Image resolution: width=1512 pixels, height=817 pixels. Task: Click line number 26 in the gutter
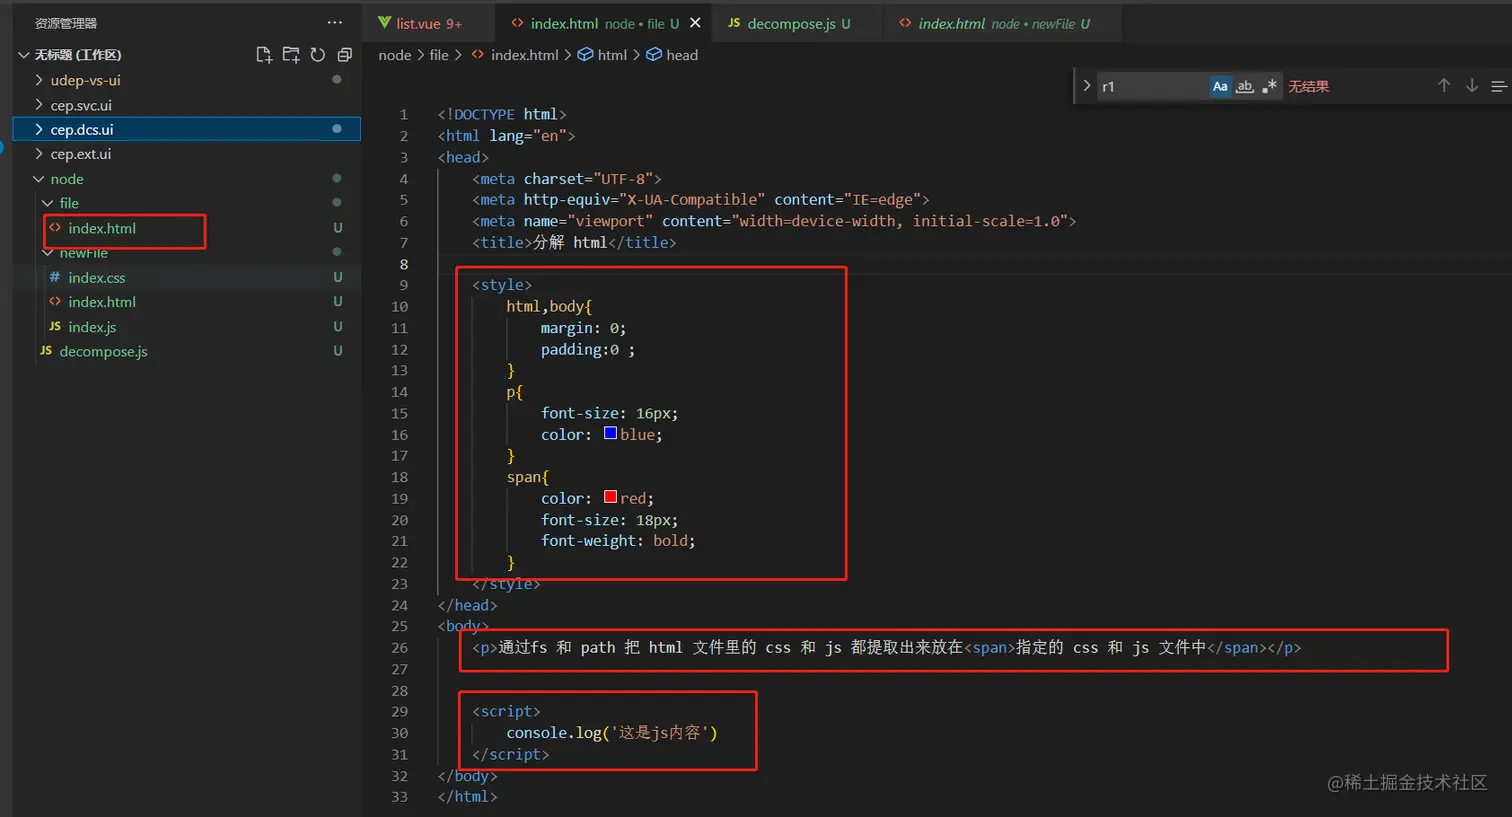pos(400,647)
